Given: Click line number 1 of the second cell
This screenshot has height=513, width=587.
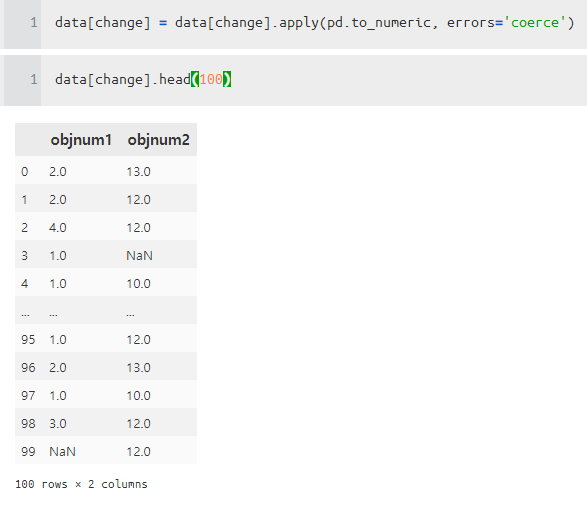Looking at the screenshot, I should click(34, 79).
